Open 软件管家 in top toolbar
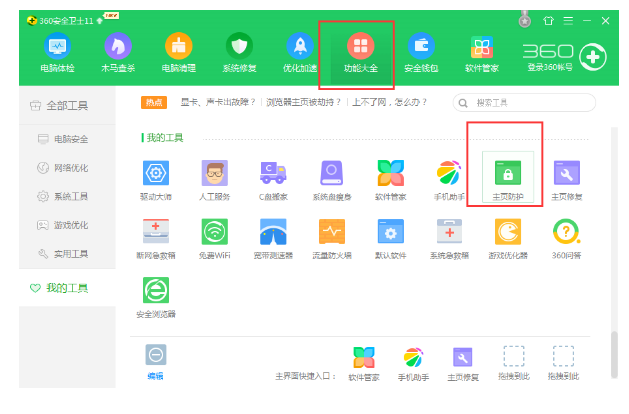The width and height of the screenshot is (629, 414). [x=482, y=53]
